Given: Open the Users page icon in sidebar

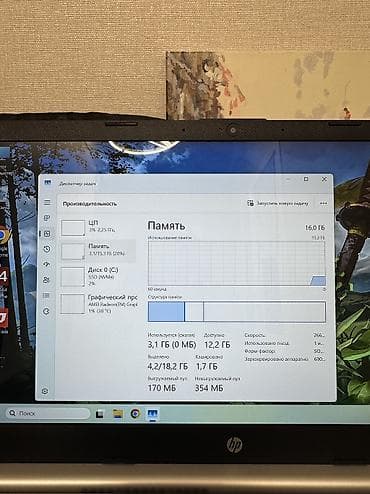Looking at the screenshot, I should [x=47, y=280].
